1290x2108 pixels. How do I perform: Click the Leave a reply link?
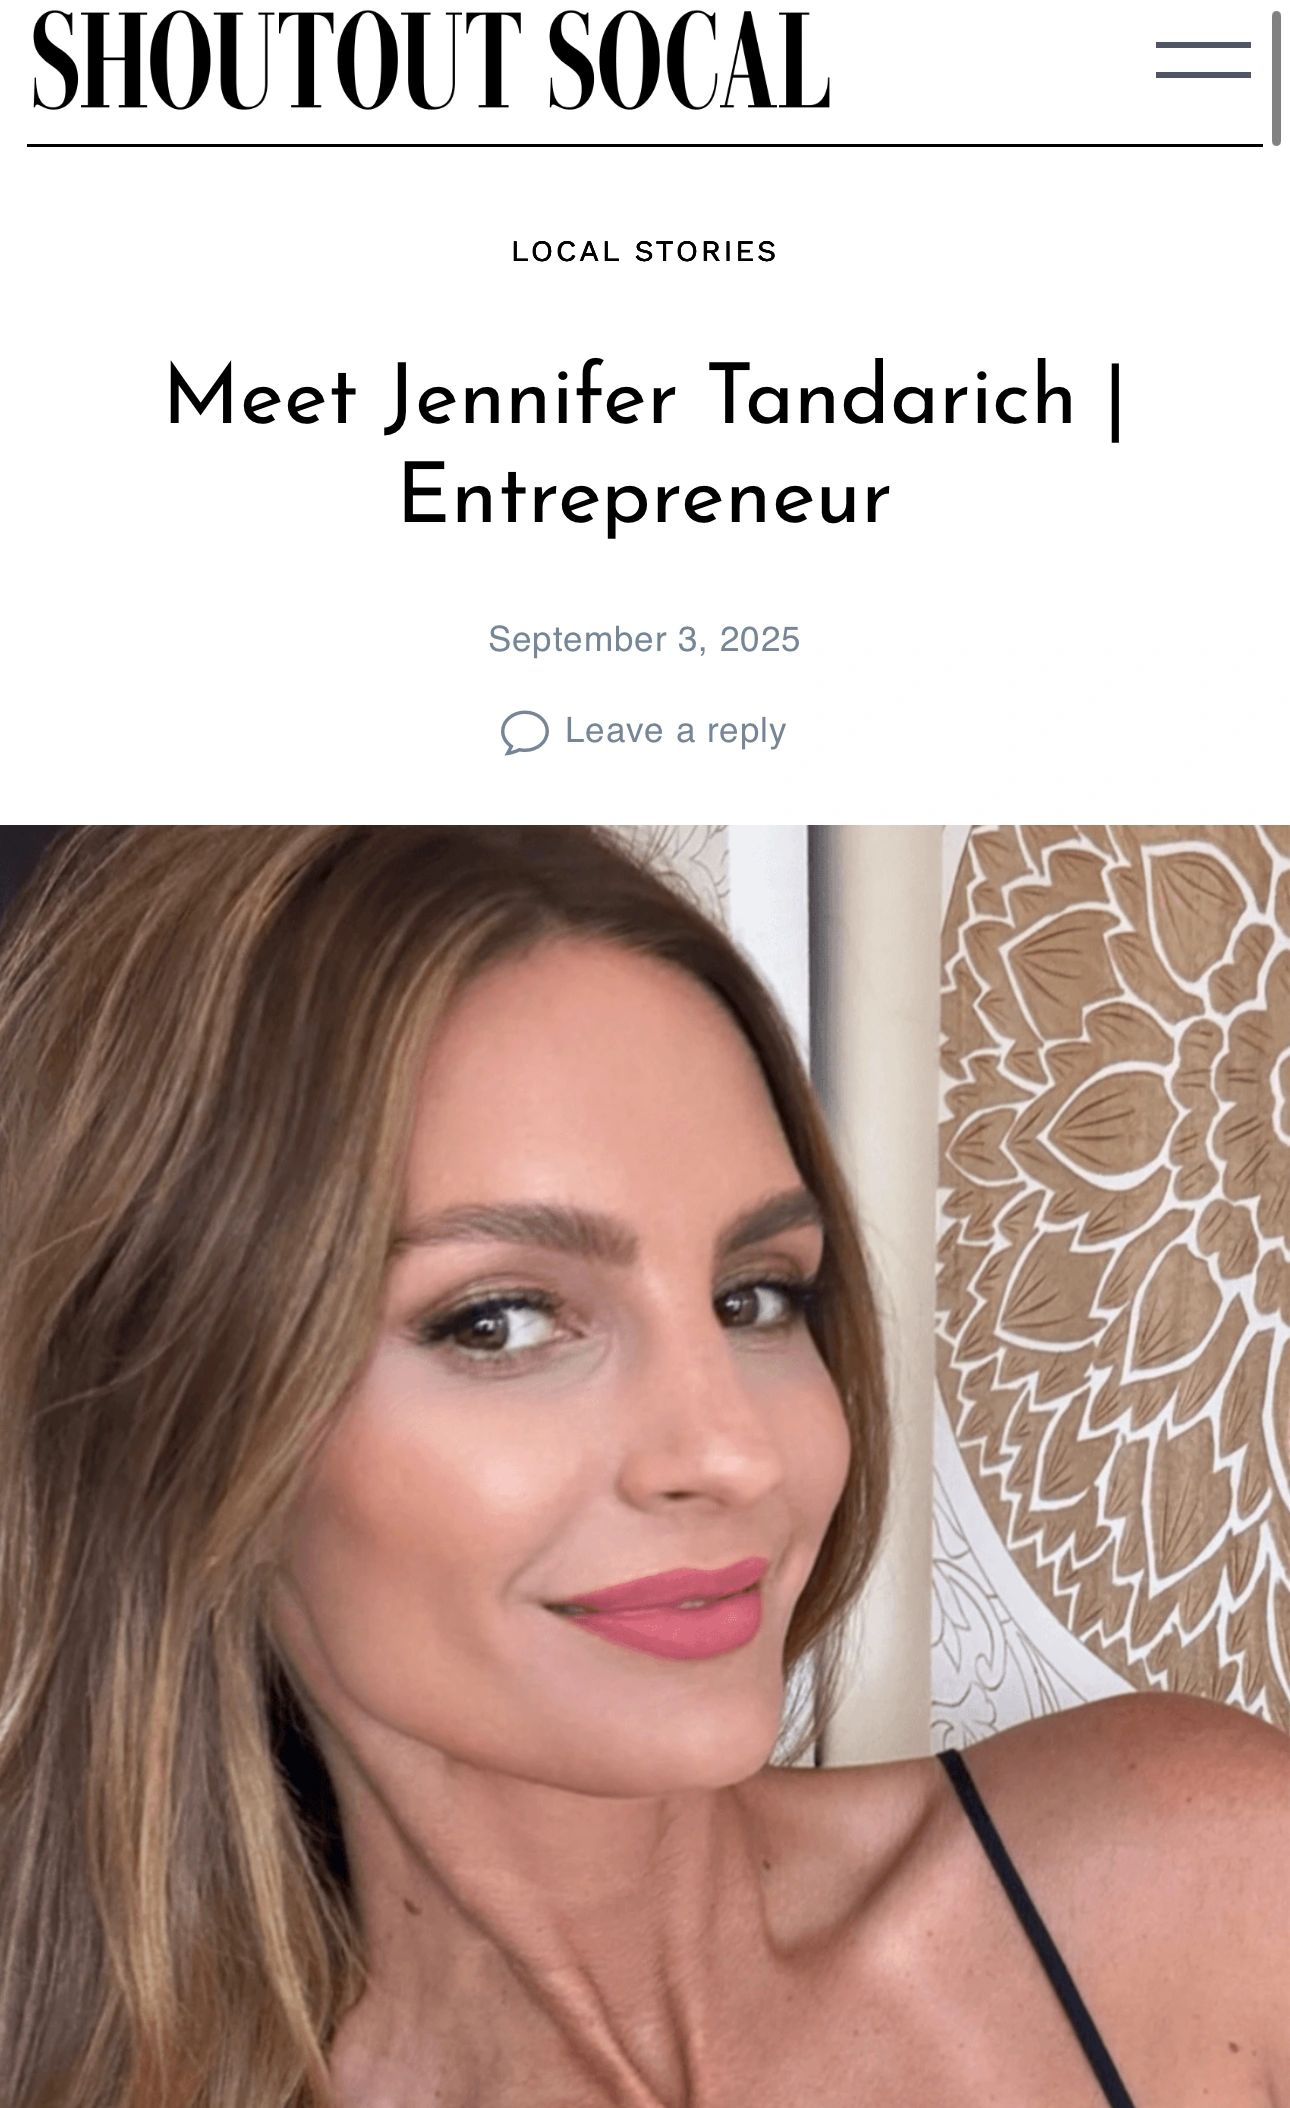click(x=675, y=731)
